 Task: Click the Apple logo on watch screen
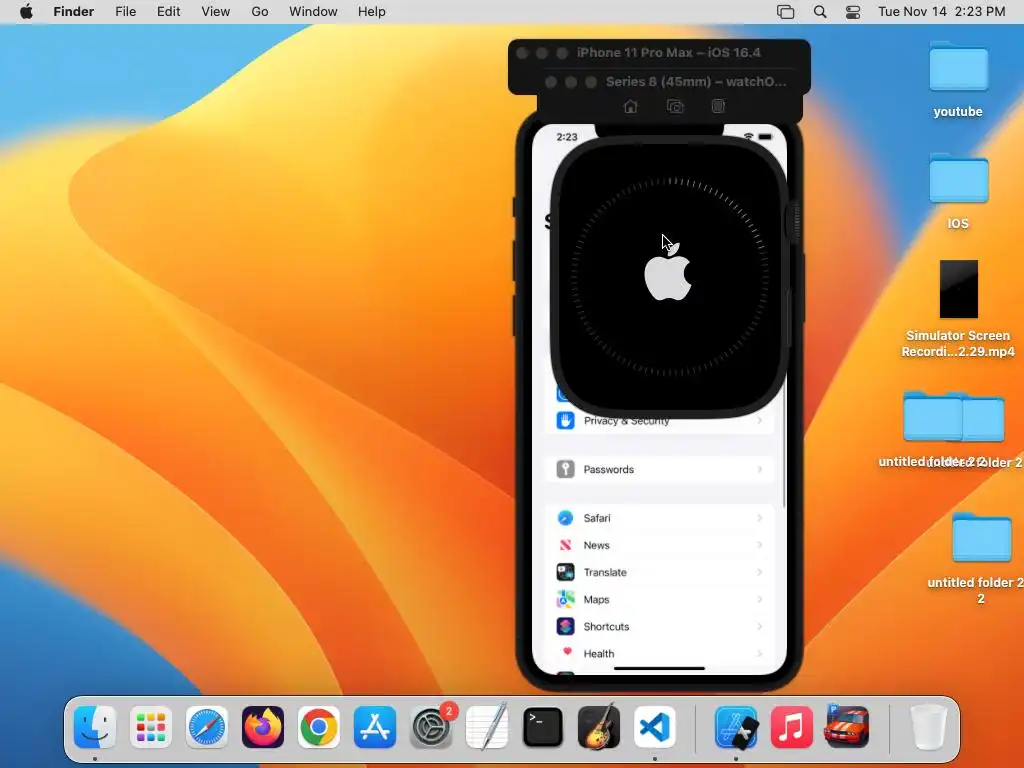[667, 272]
